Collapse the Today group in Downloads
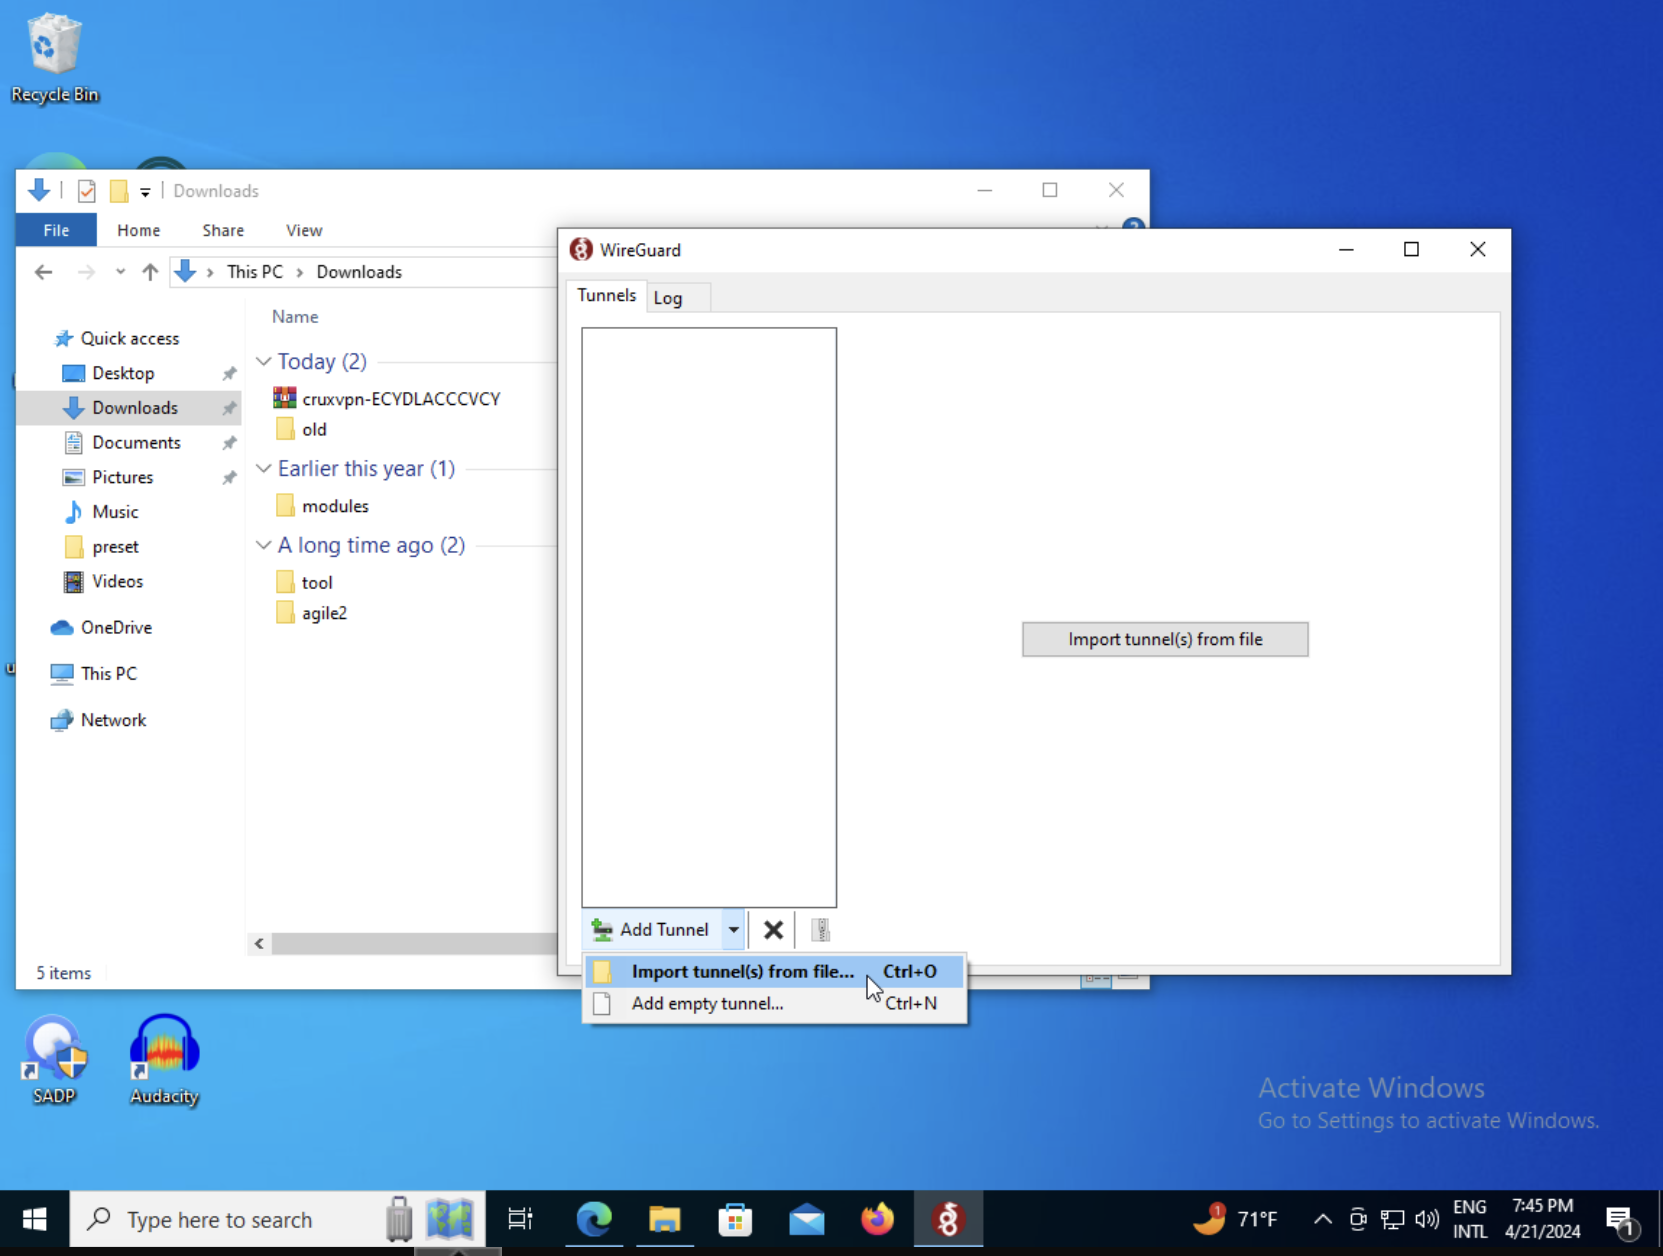Image resolution: width=1663 pixels, height=1256 pixels. click(264, 361)
